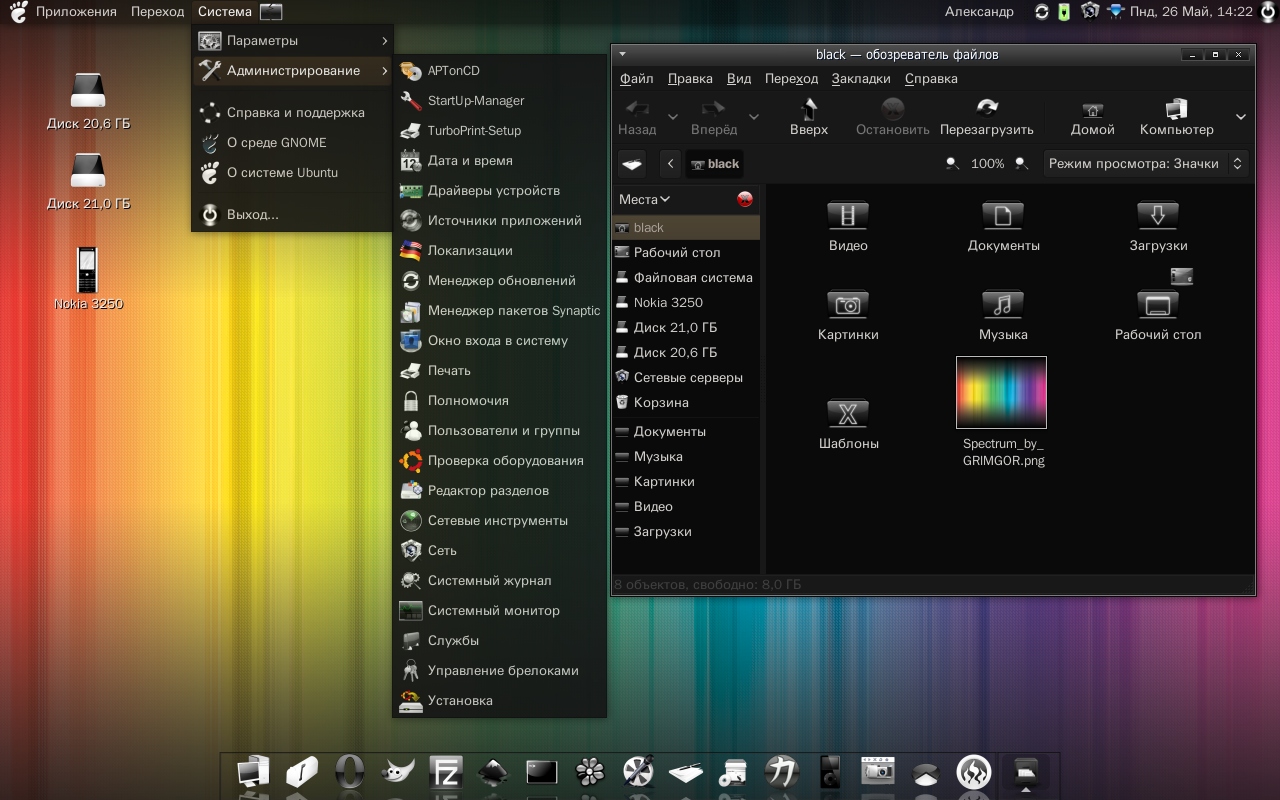
Task: Open the view mode dropdown (Режим просмотра: Значки)
Action: click(x=1145, y=163)
